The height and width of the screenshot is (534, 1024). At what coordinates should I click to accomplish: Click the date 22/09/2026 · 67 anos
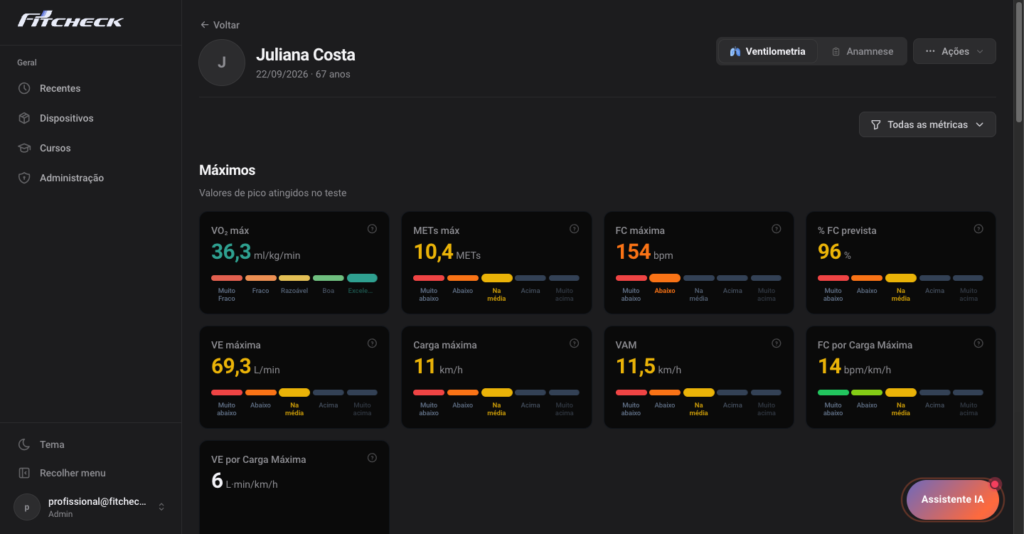pos(303,74)
